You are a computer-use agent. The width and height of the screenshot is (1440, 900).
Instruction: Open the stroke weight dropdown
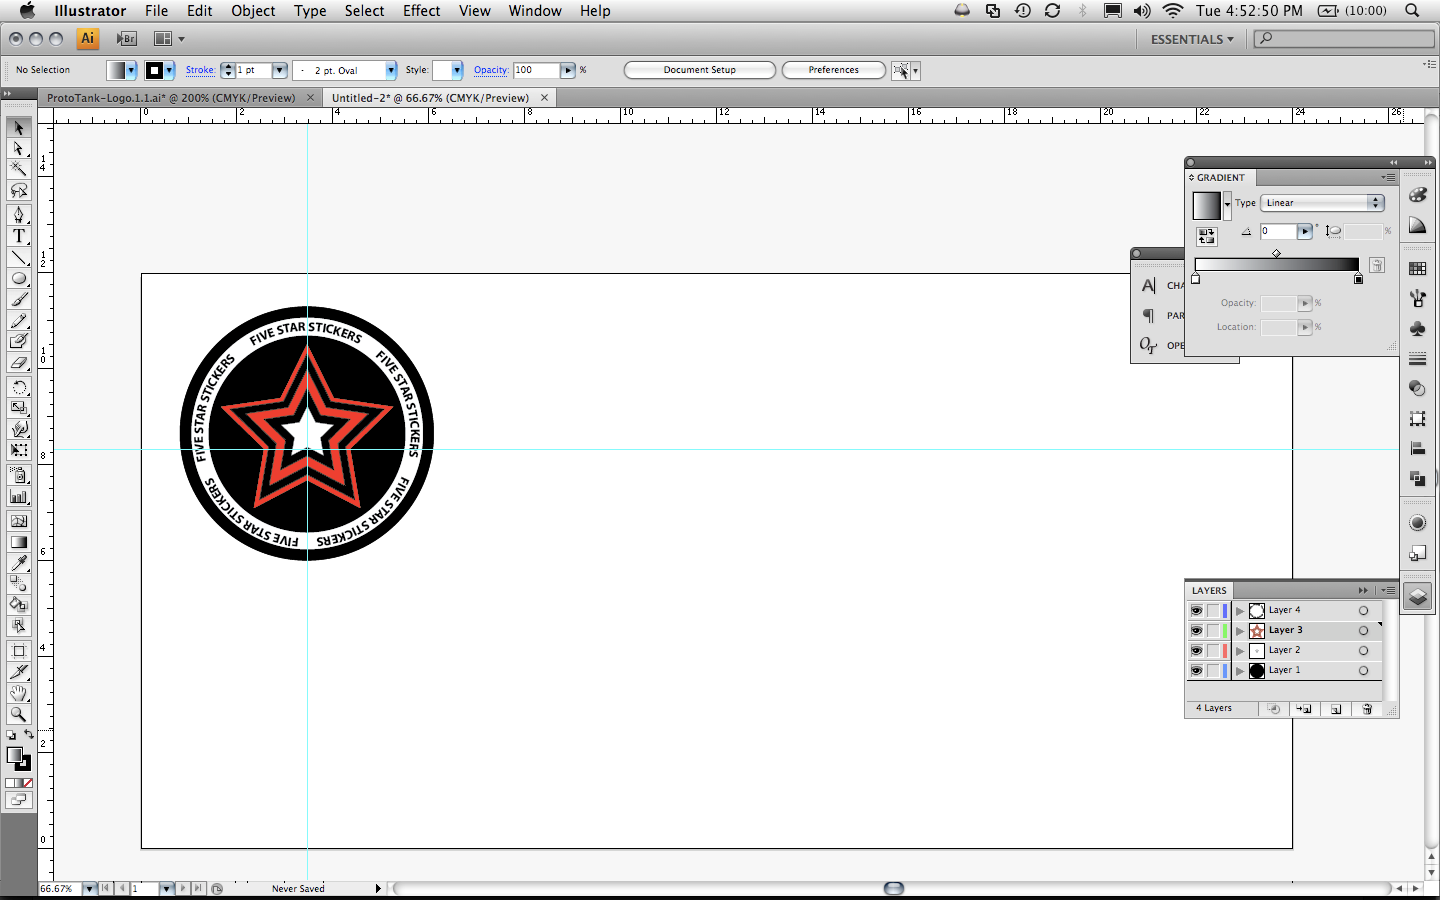click(279, 70)
